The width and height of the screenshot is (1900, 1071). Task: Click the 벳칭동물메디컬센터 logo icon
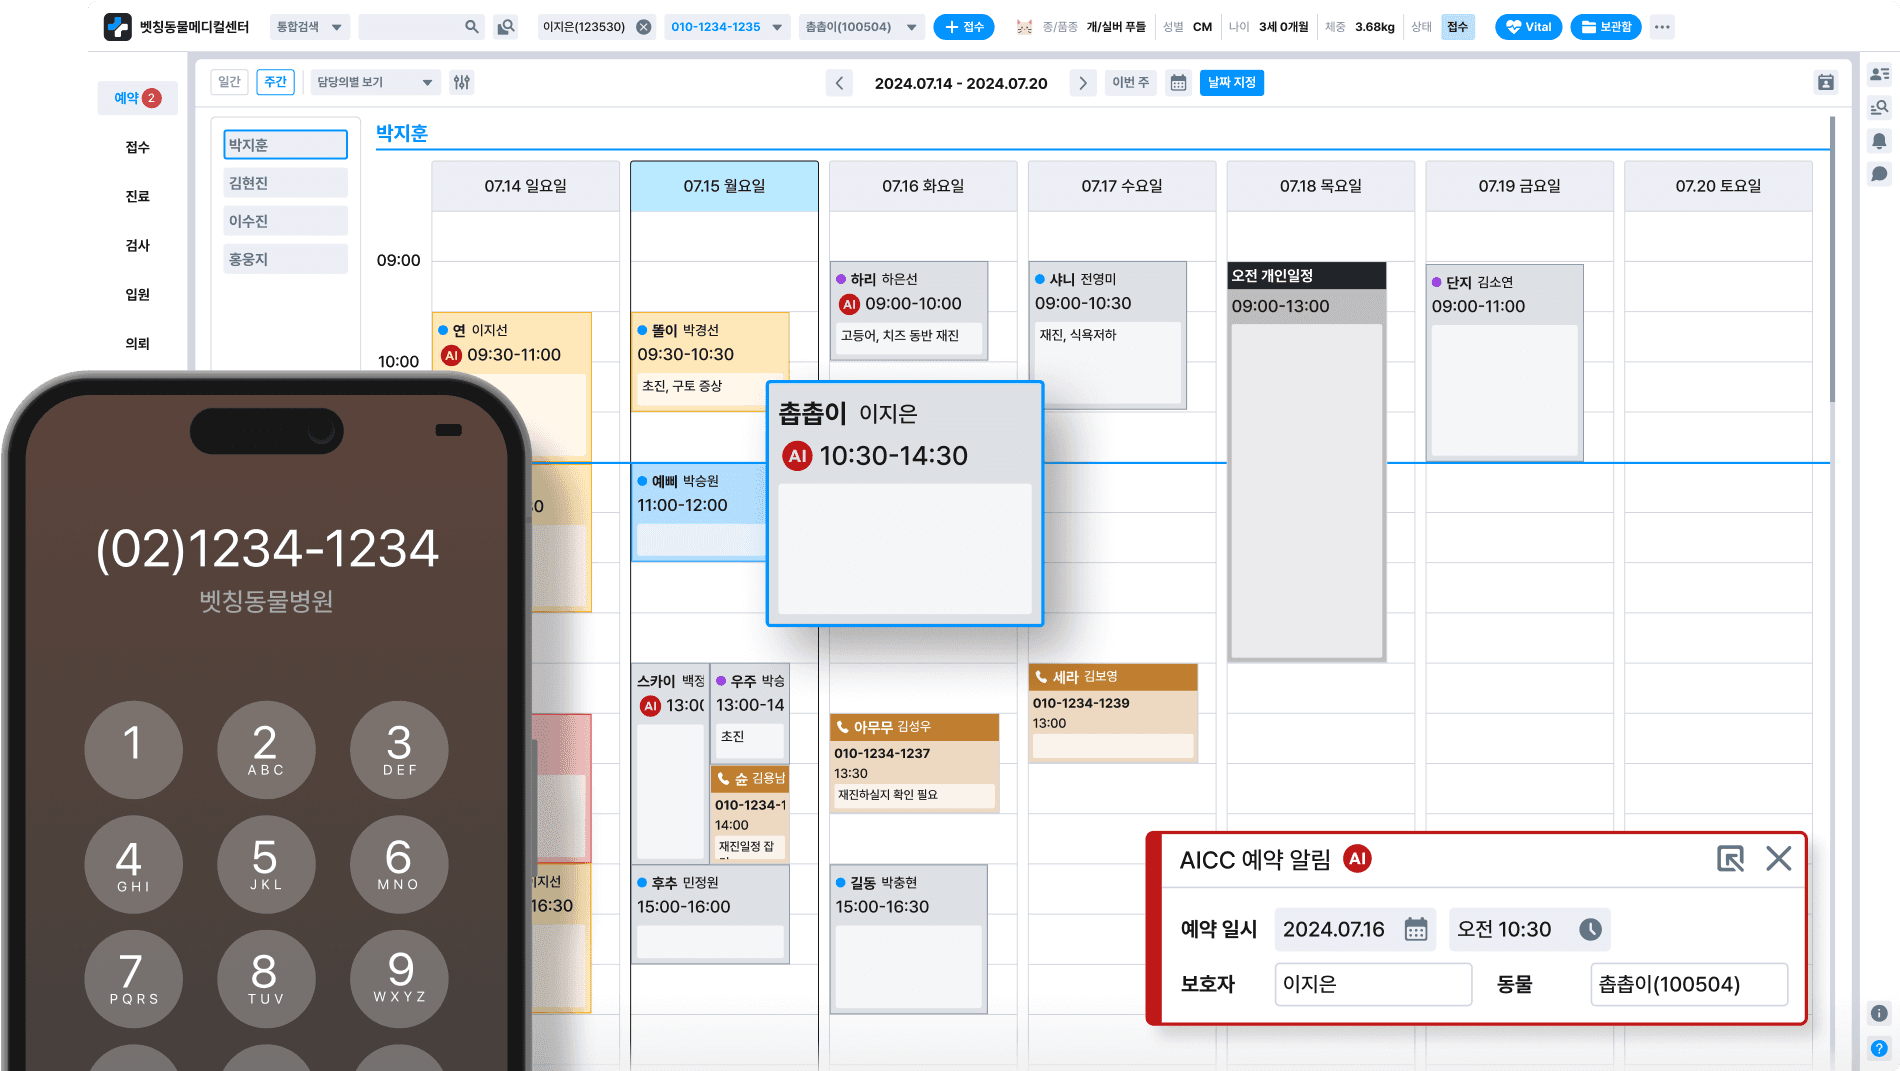coord(117,27)
